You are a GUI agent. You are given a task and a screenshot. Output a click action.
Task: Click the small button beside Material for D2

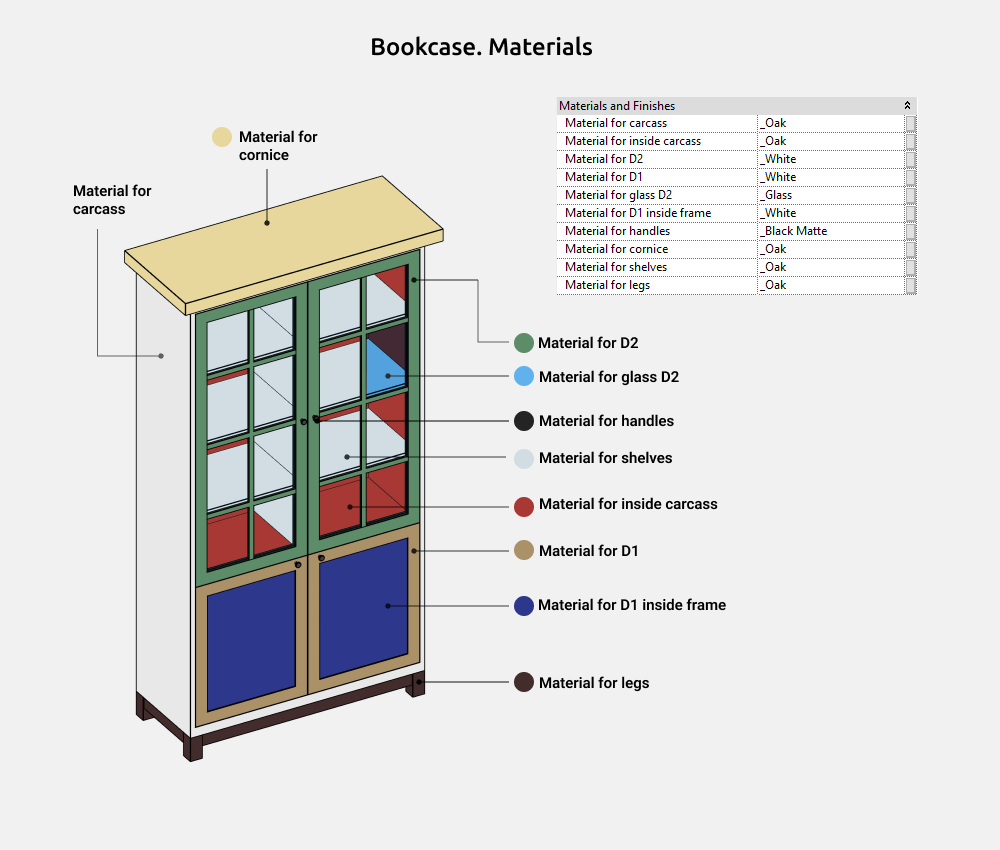coord(911,159)
